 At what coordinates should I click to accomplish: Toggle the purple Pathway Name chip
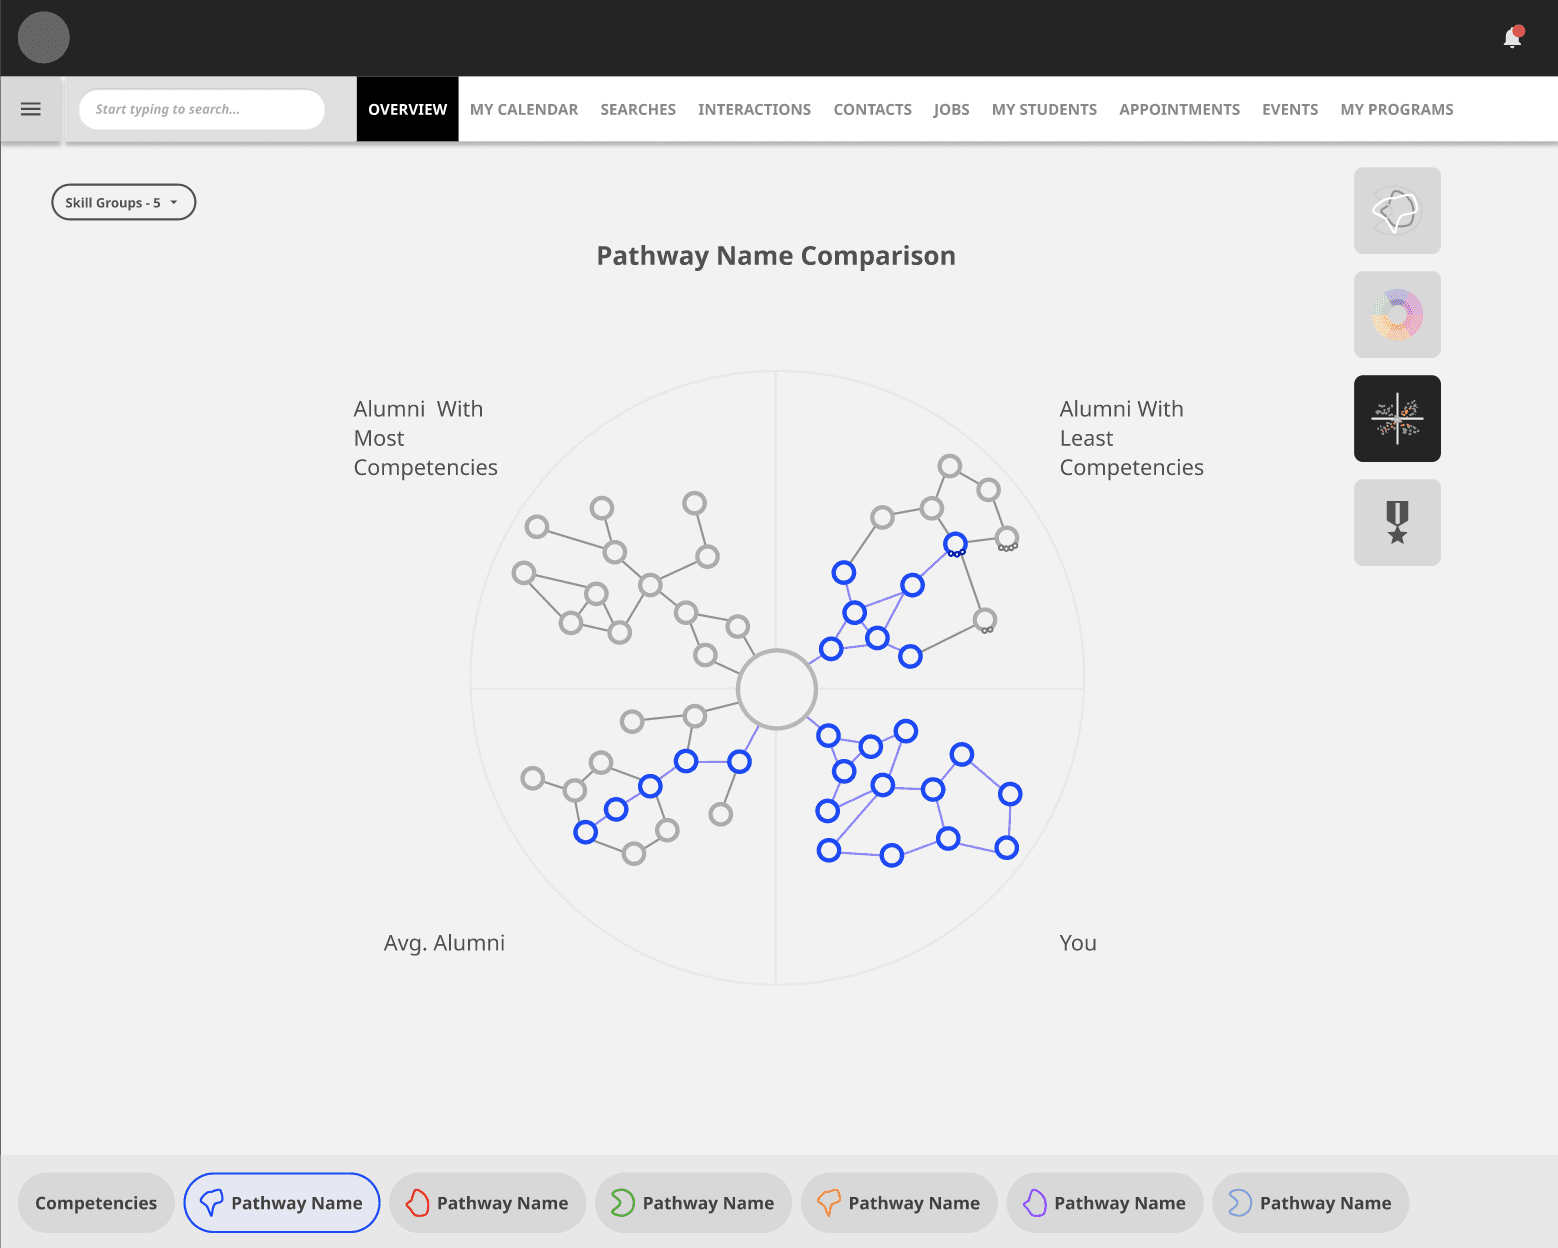tap(1105, 1203)
